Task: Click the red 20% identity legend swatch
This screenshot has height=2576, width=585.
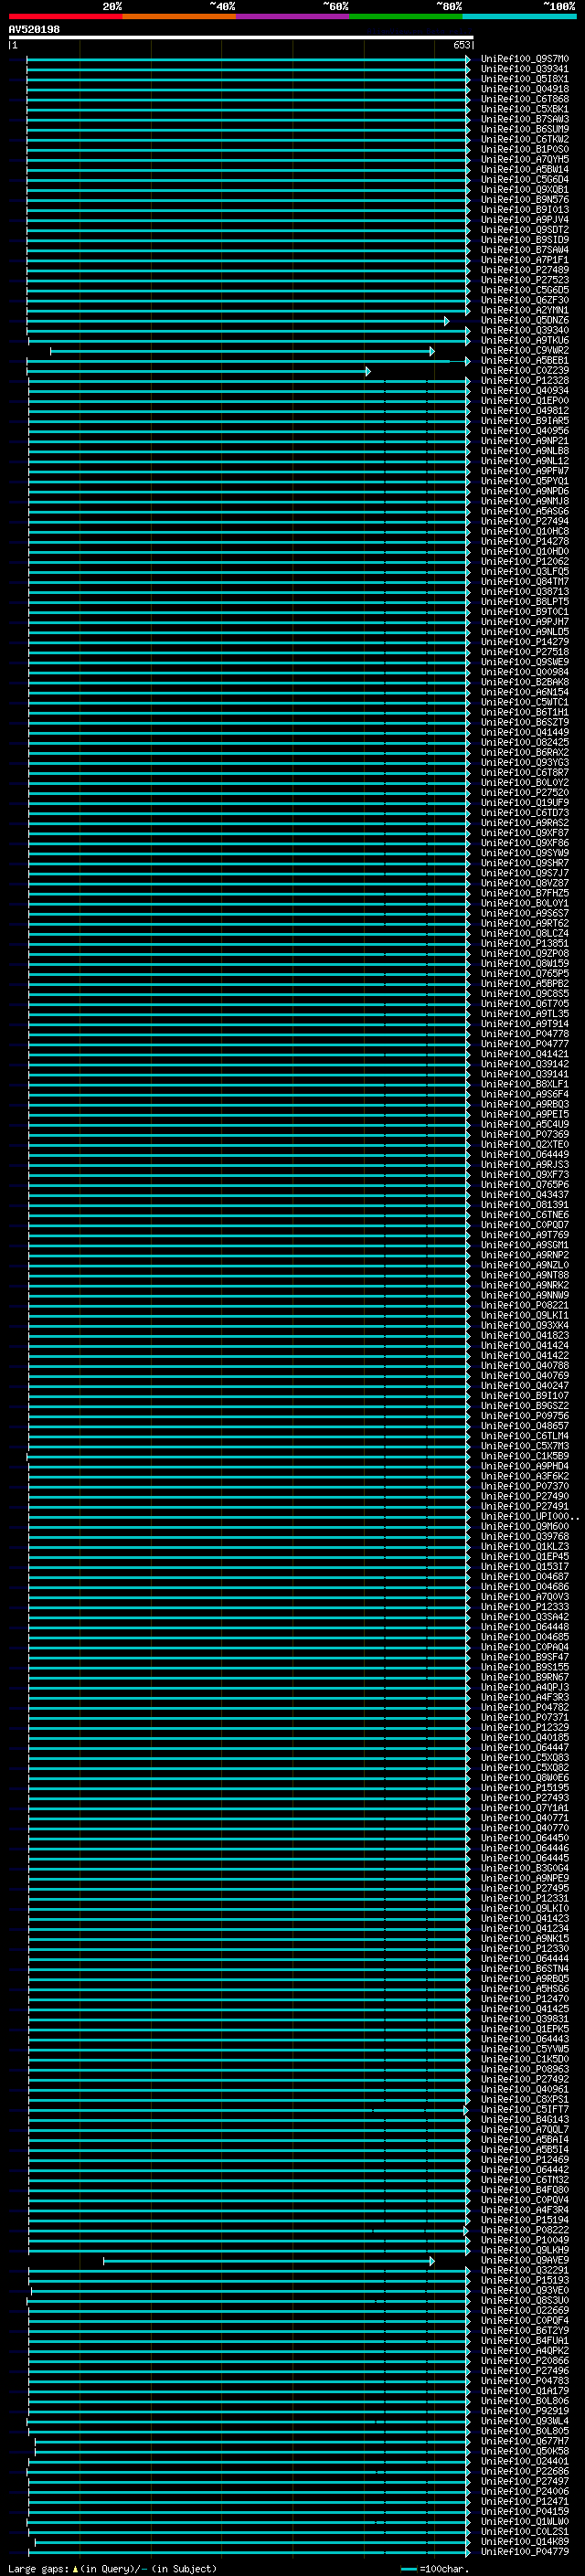Action: [66, 16]
